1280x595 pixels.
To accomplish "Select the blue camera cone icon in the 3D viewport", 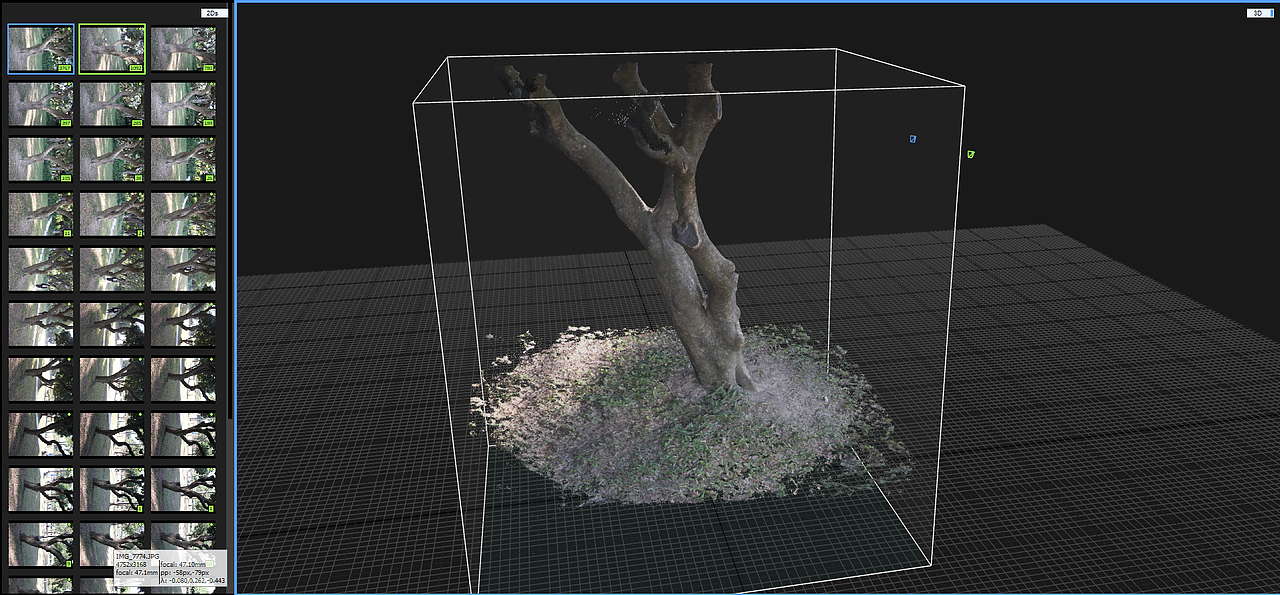I will [x=911, y=140].
